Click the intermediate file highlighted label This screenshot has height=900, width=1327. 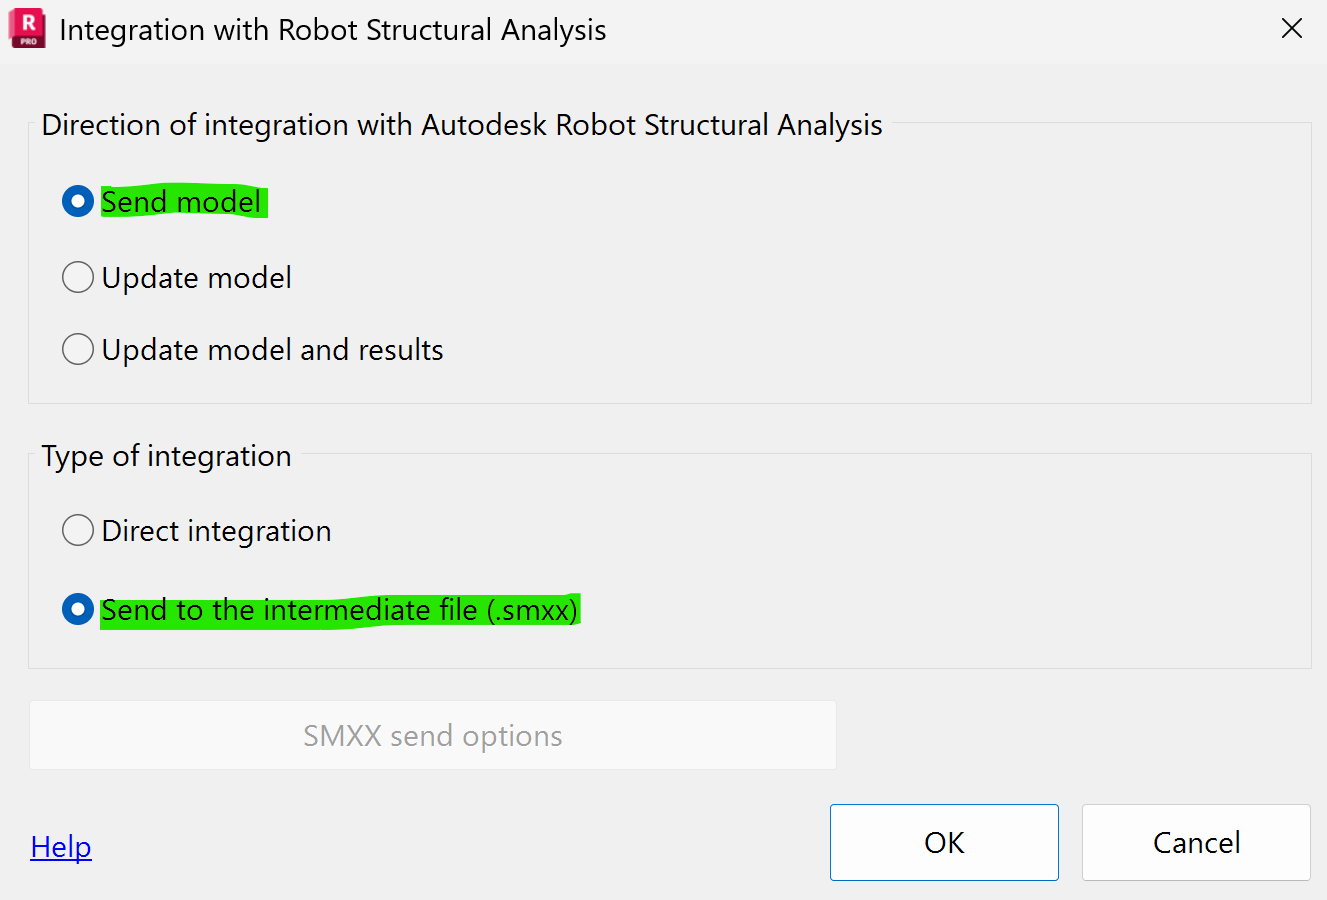[x=339, y=610]
